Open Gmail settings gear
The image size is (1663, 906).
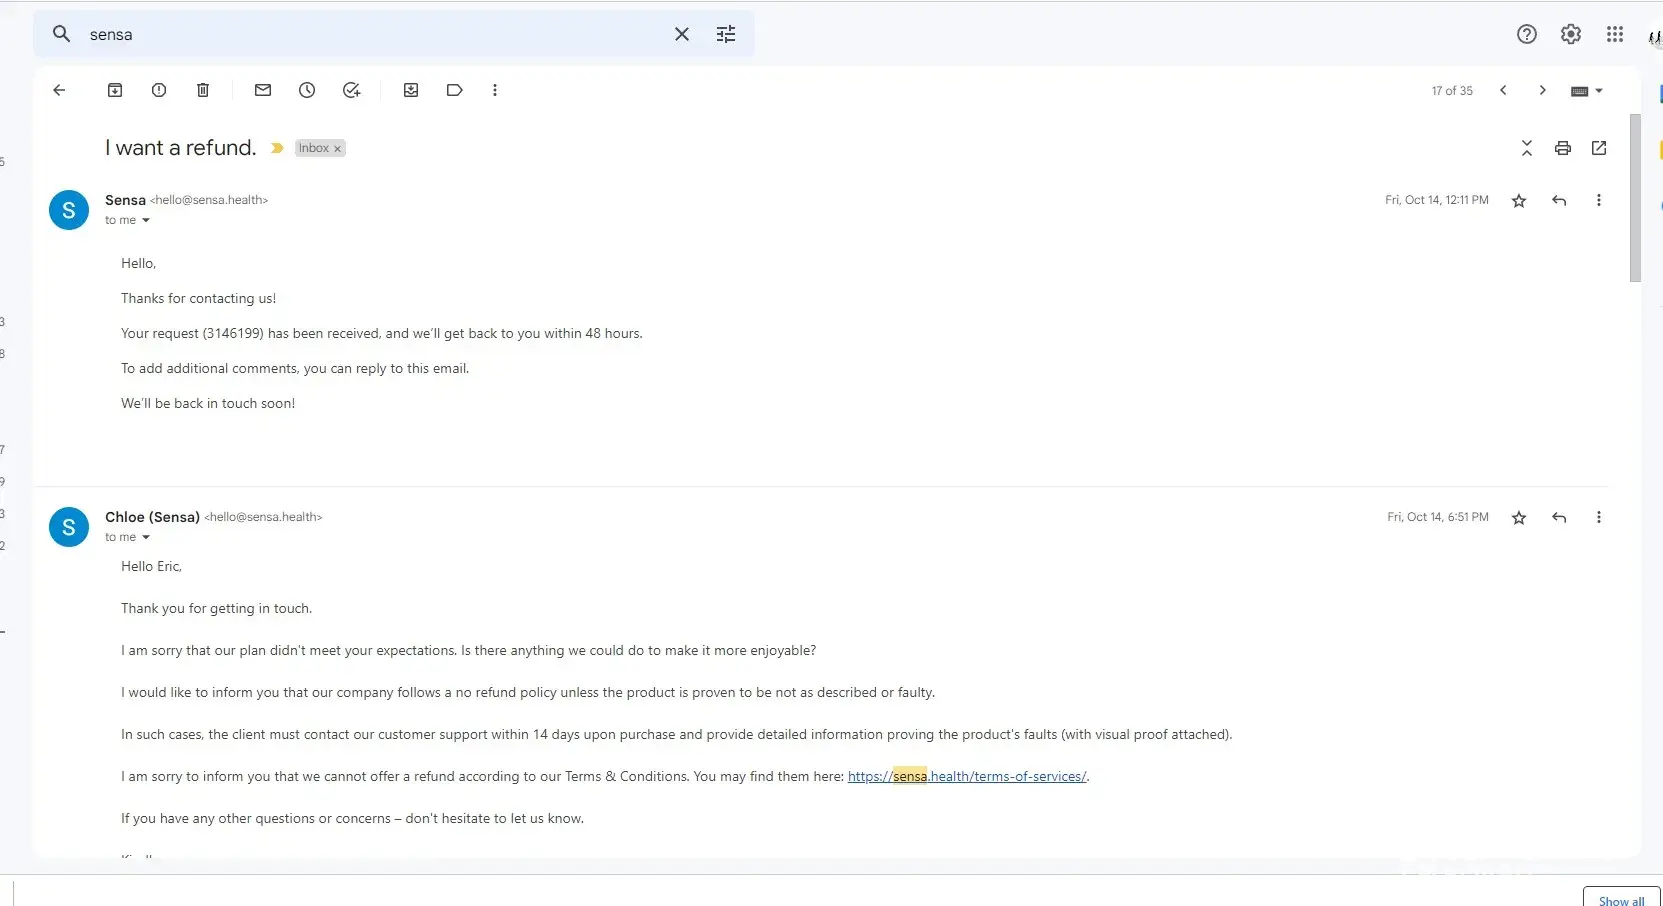[1571, 34]
